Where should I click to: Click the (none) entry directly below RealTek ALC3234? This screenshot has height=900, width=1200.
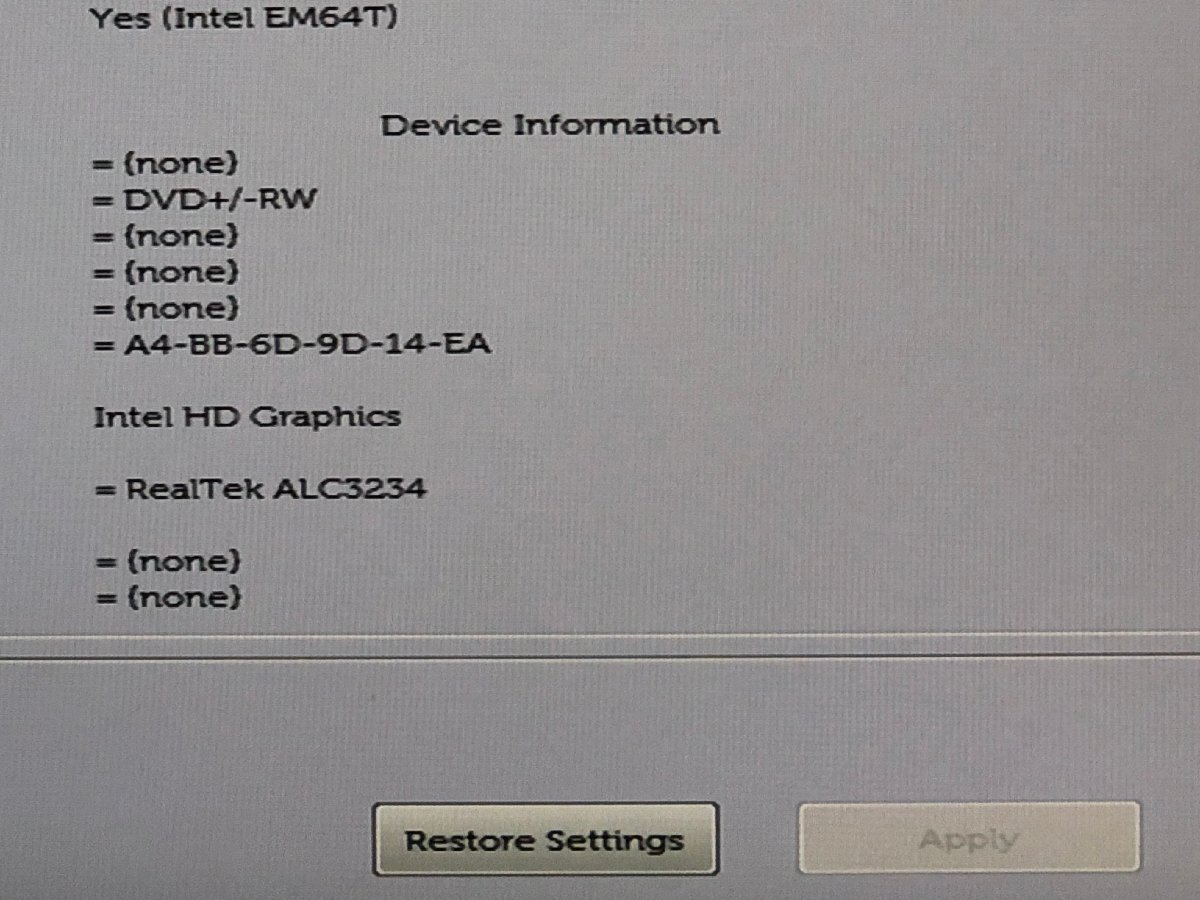click(x=183, y=561)
